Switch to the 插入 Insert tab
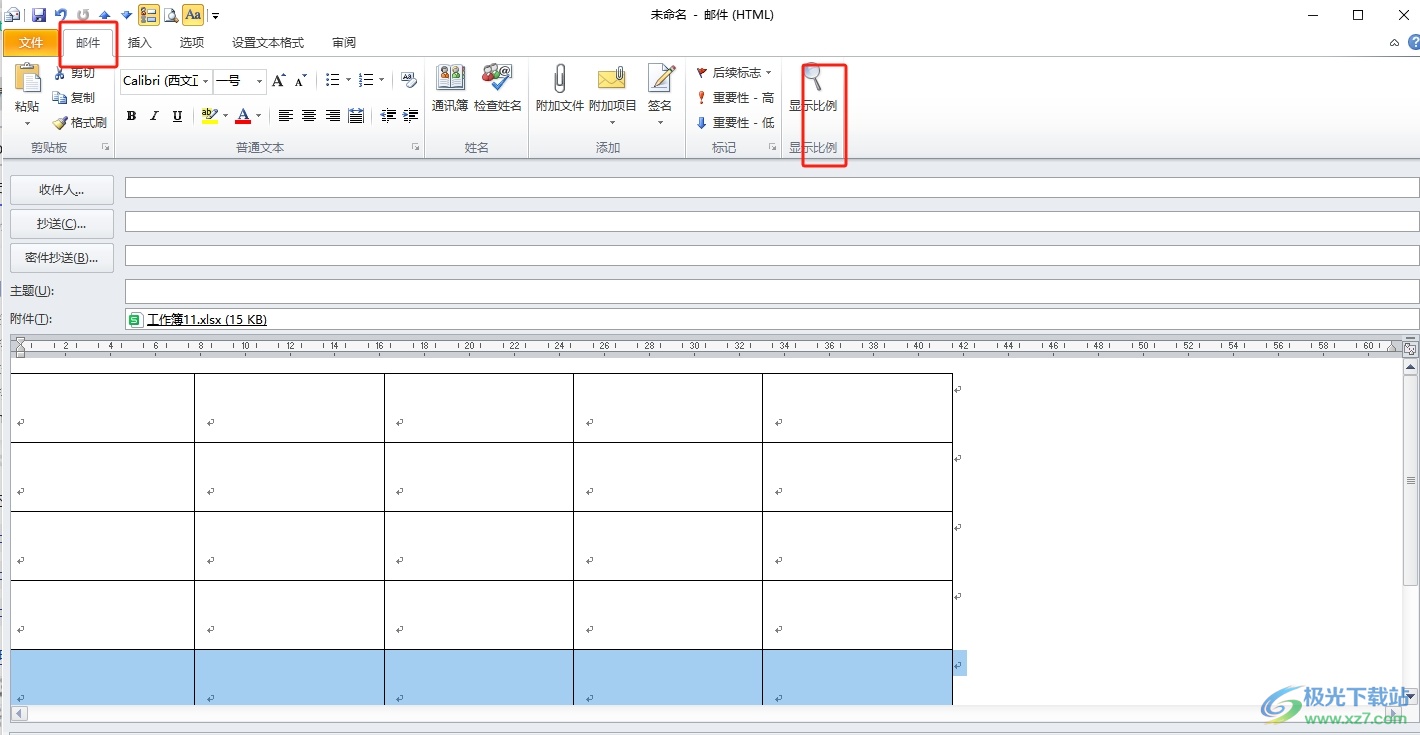1420x735 pixels. [140, 43]
